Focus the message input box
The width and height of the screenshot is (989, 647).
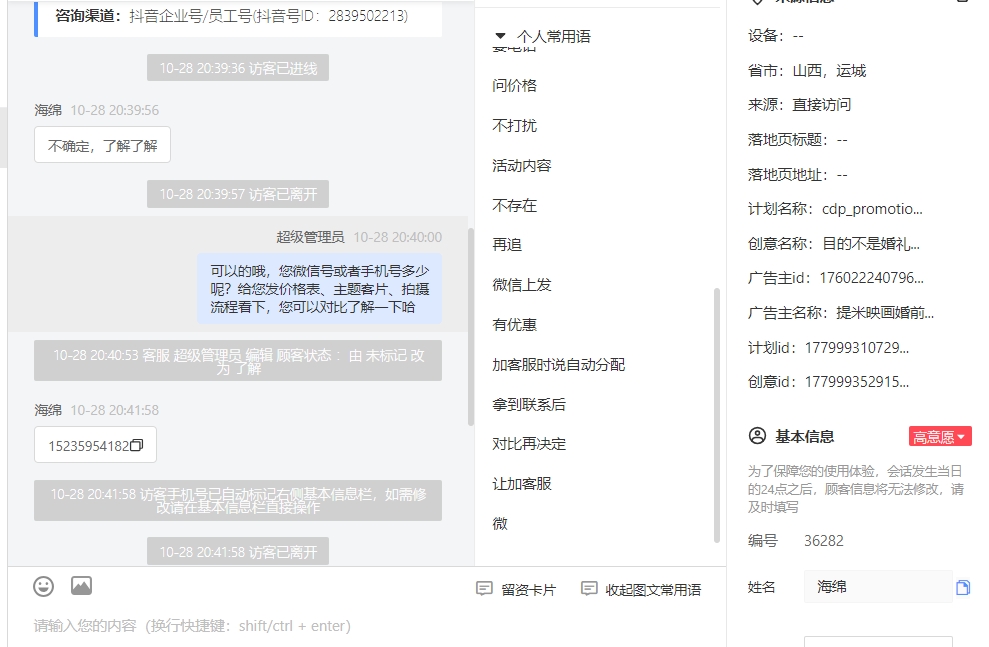pyautogui.click(x=366, y=626)
